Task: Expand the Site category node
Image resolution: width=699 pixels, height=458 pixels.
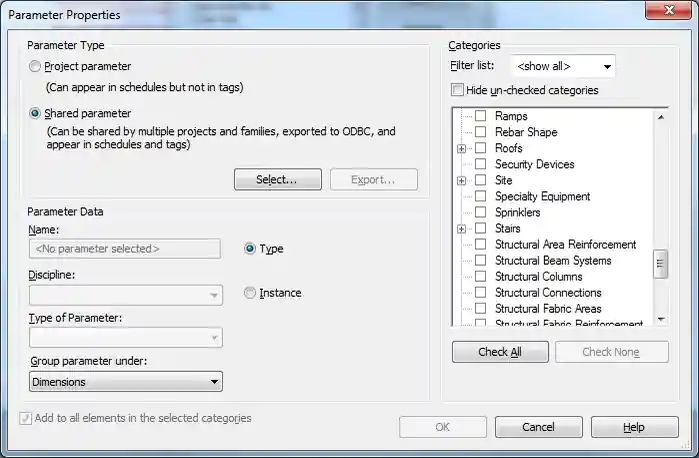Action: tap(462, 181)
